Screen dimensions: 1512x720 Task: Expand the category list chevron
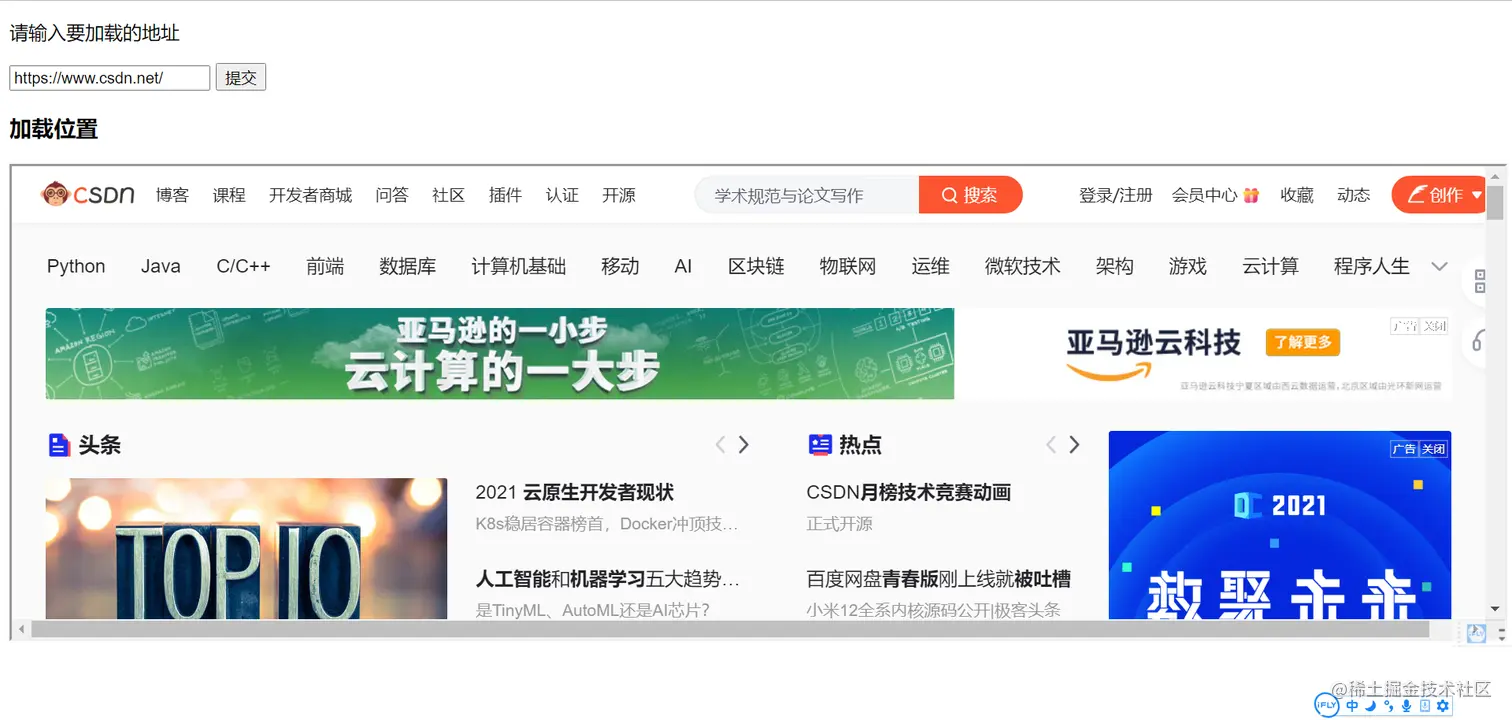(x=1440, y=266)
